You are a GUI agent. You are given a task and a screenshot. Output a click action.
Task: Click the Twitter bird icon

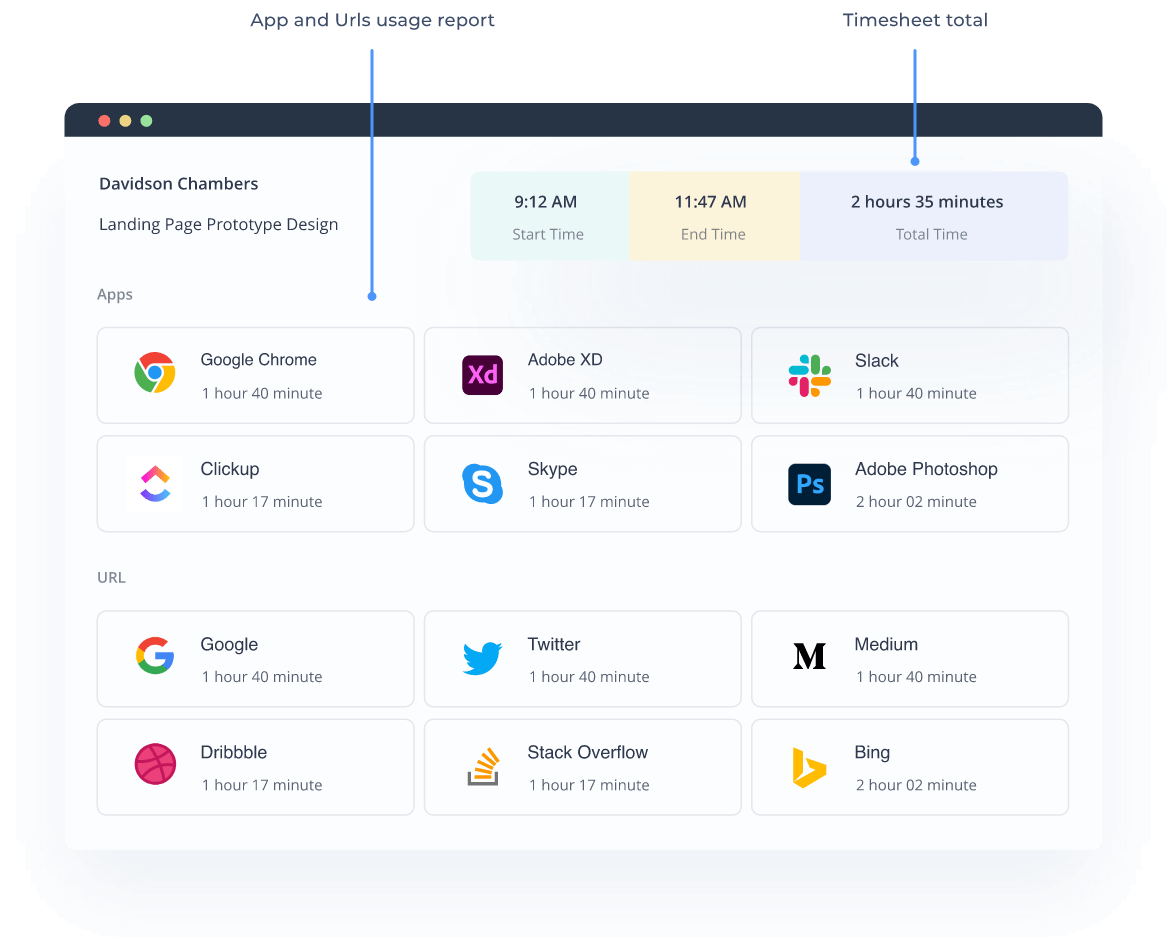(x=482, y=658)
